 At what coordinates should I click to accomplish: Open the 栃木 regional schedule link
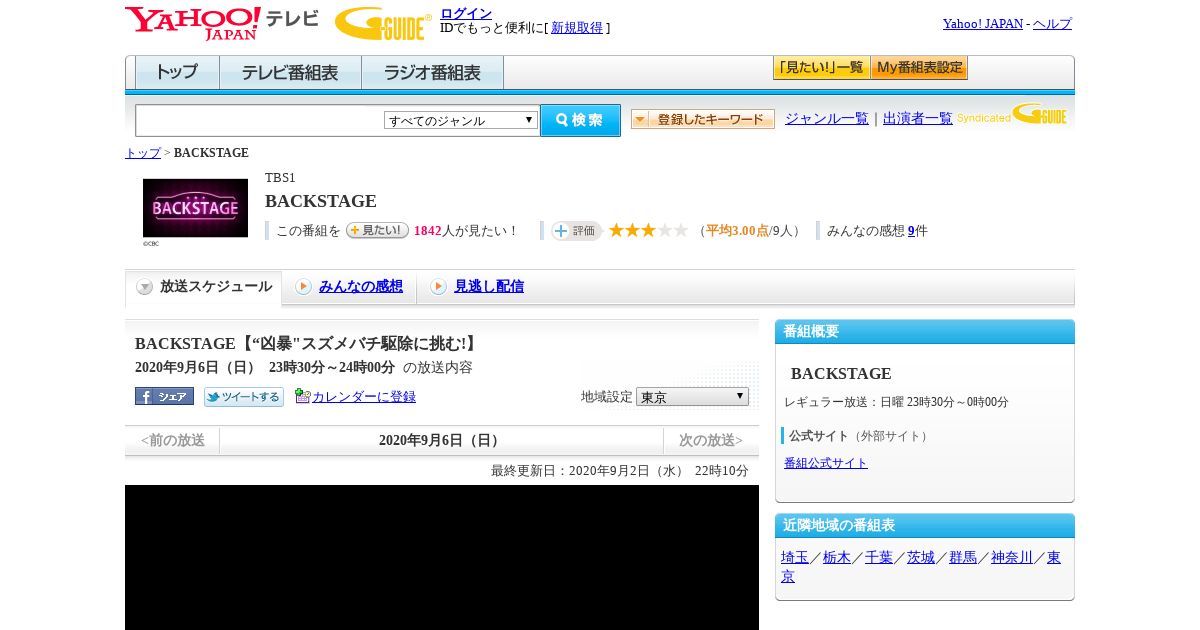(837, 557)
